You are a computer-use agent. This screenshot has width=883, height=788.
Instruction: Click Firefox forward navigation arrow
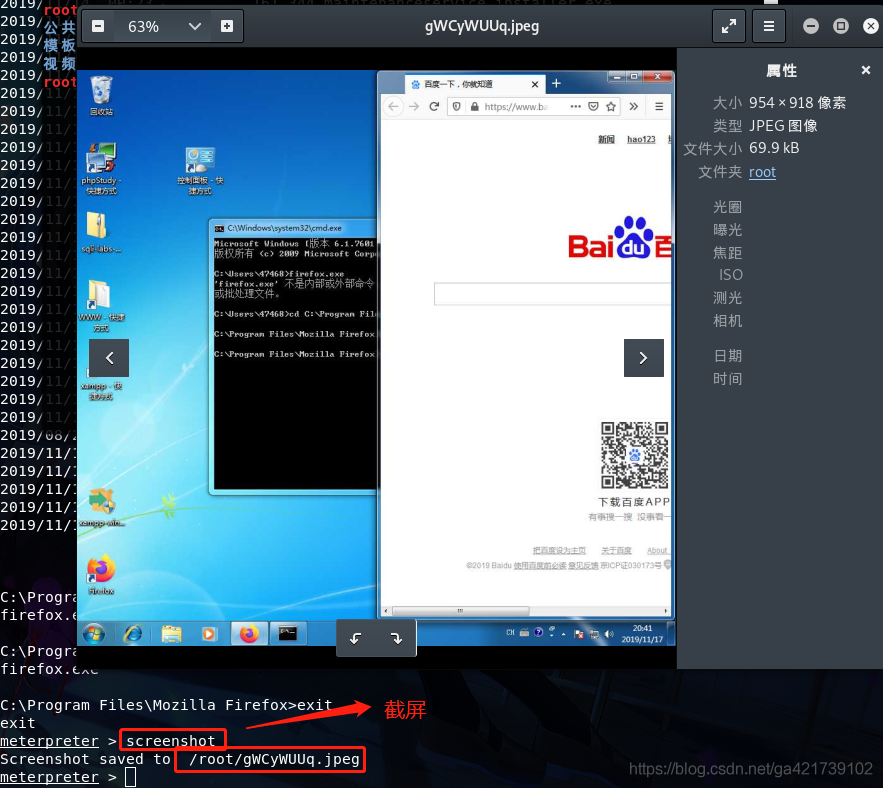[x=414, y=106]
